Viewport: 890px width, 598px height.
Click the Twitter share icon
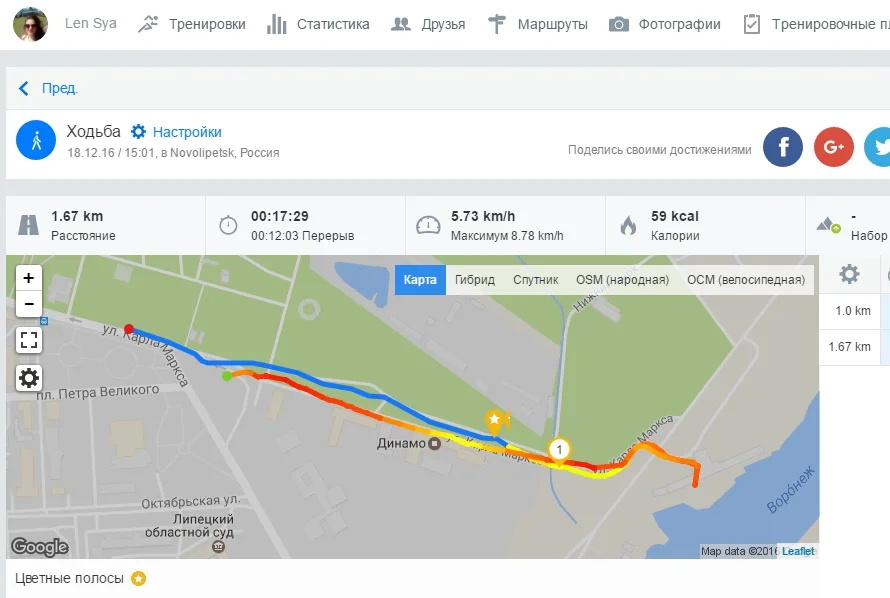(879, 147)
